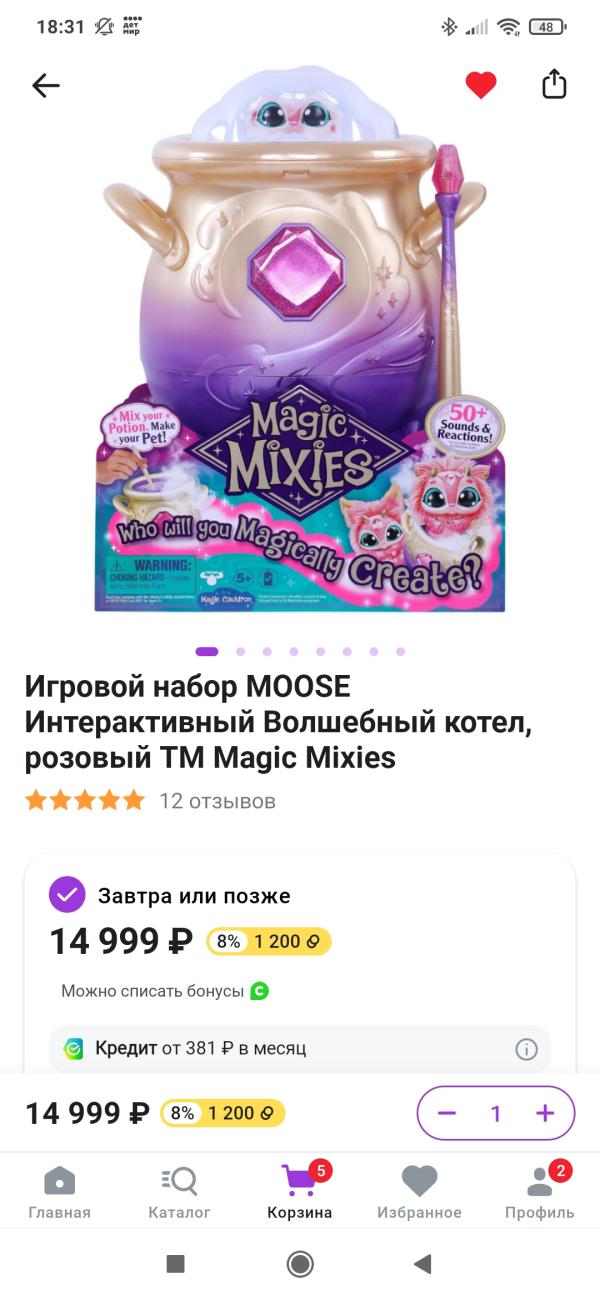600x1299 pixels.
Task: Select the last image carousel dot
Action: [400, 651]
